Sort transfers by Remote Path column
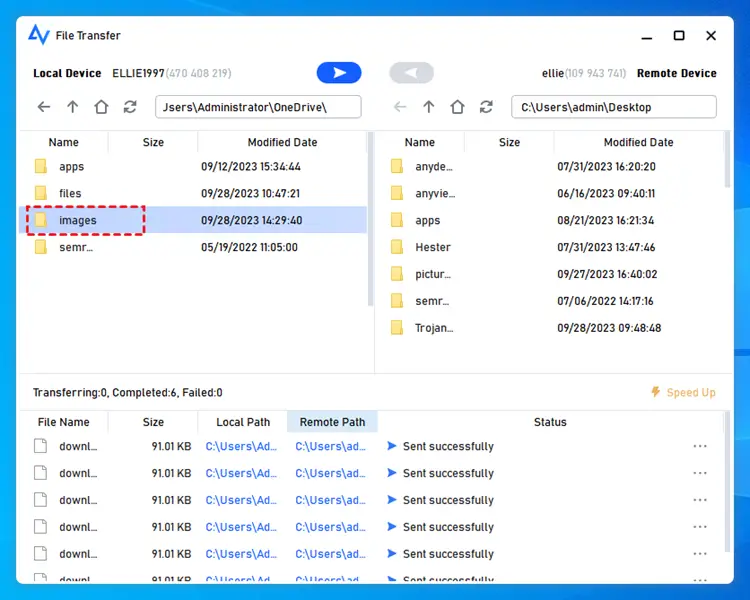 pyautogui.click(x=332, y=422)
